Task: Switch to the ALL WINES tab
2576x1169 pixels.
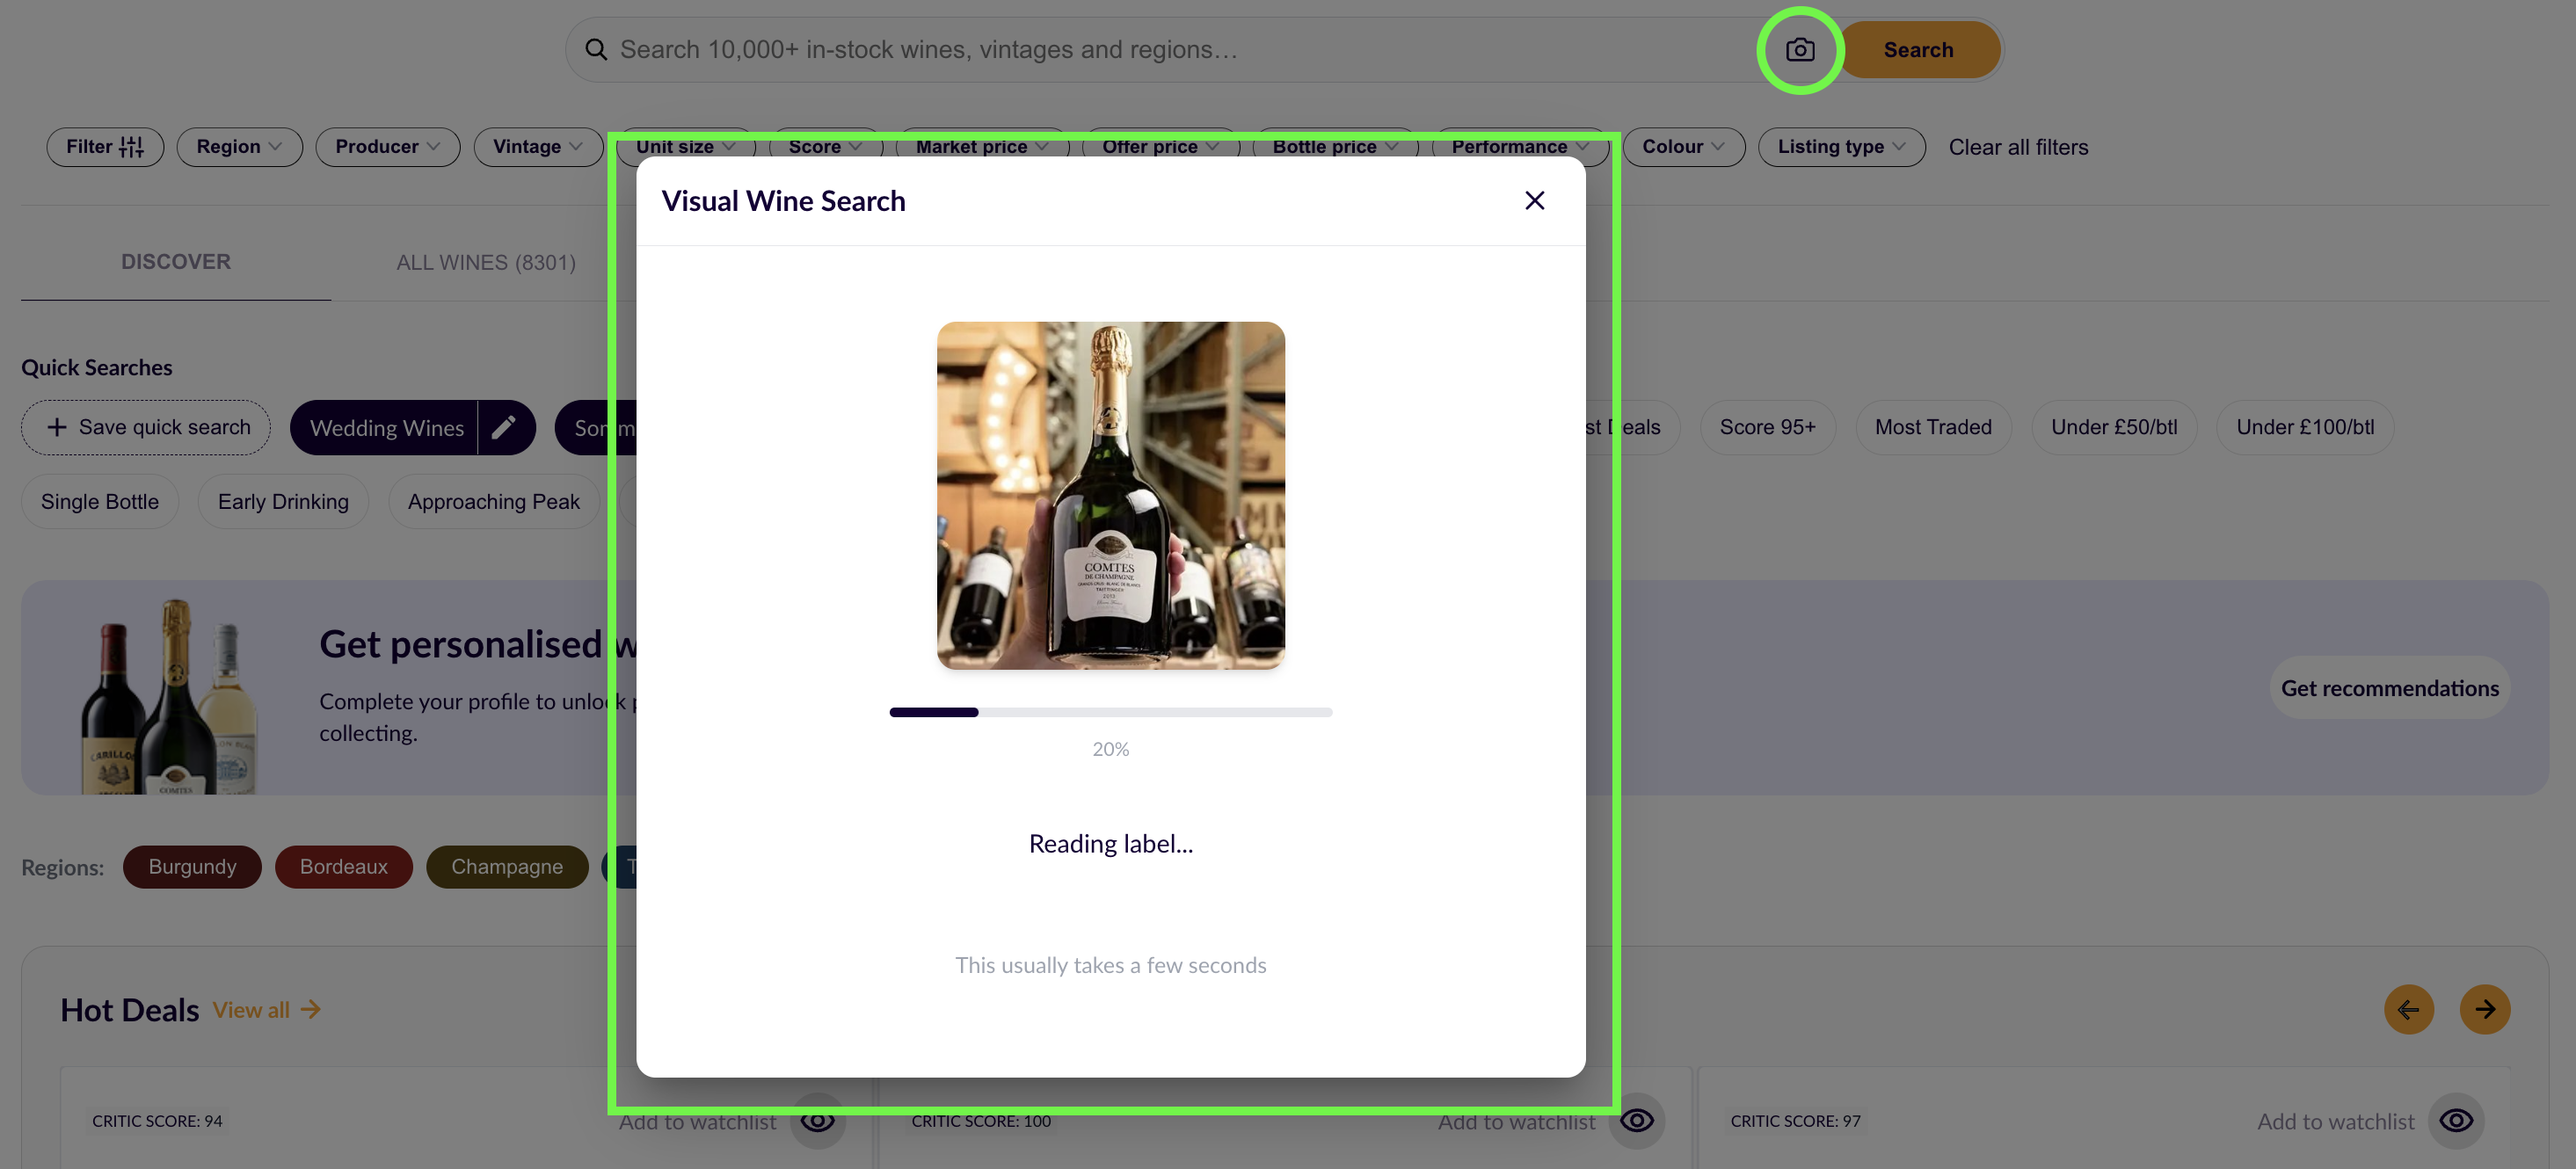Action: tap(486, 262)
